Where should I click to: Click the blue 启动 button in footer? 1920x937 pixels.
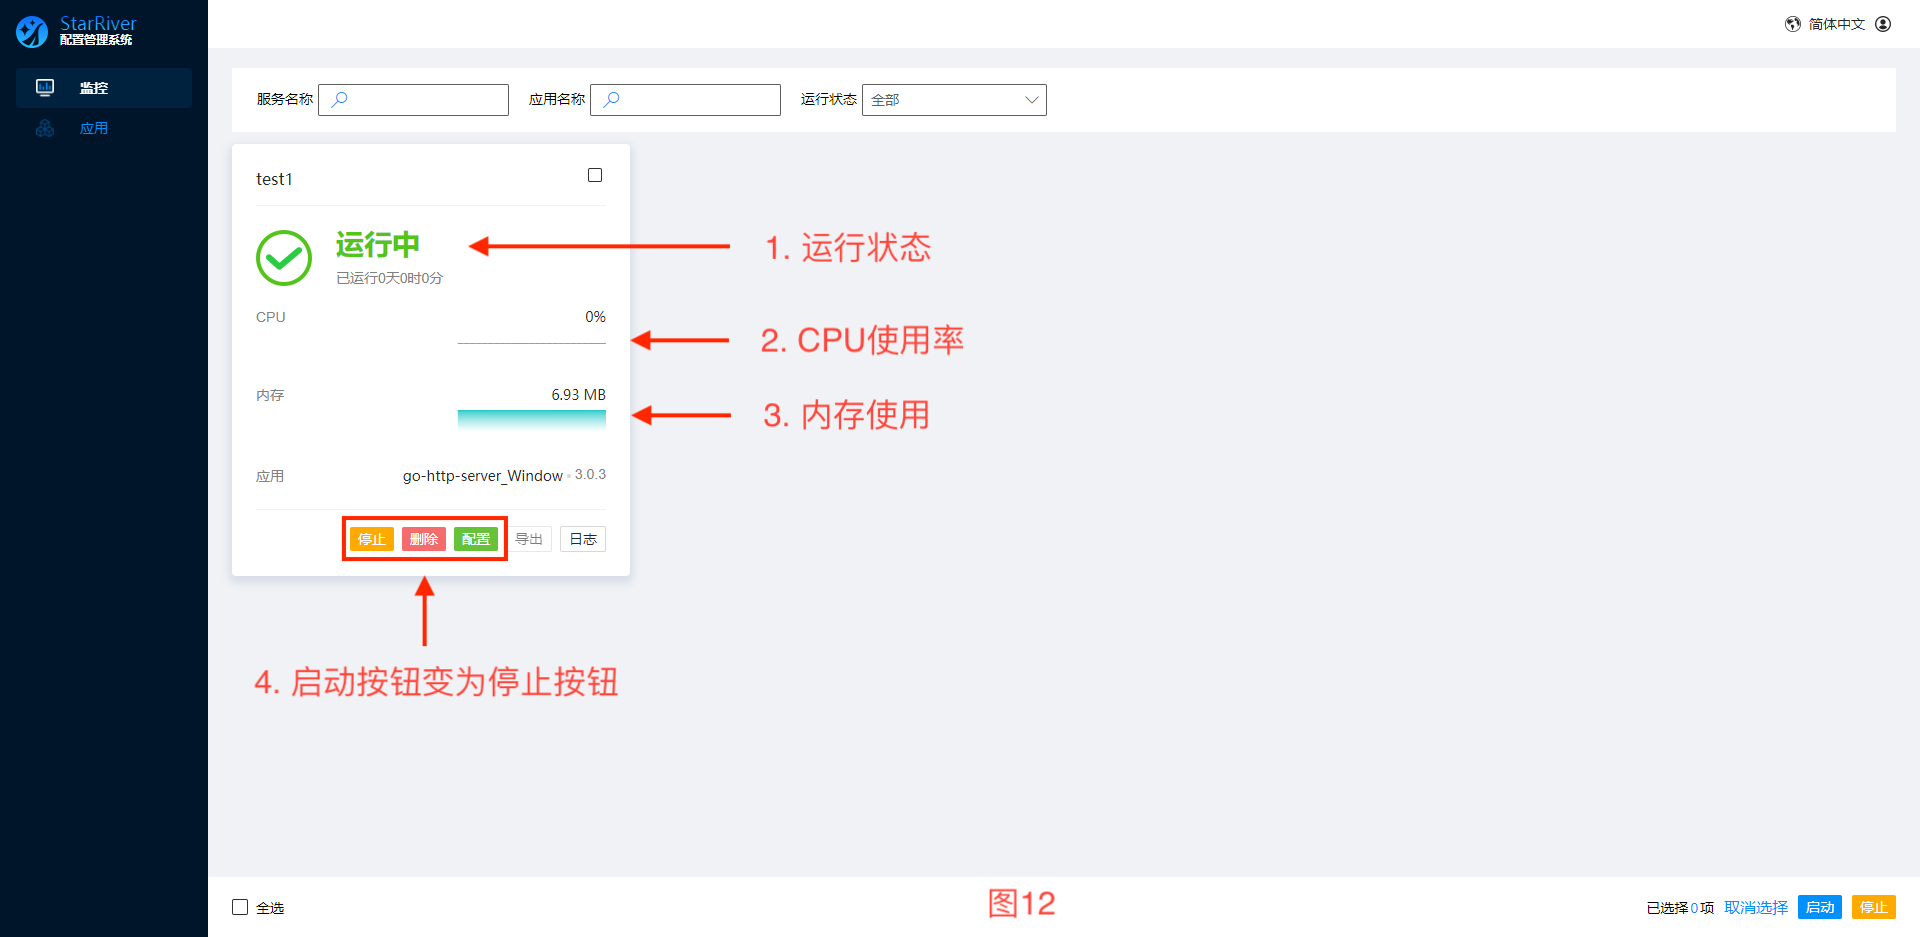tap(1820, 907)
